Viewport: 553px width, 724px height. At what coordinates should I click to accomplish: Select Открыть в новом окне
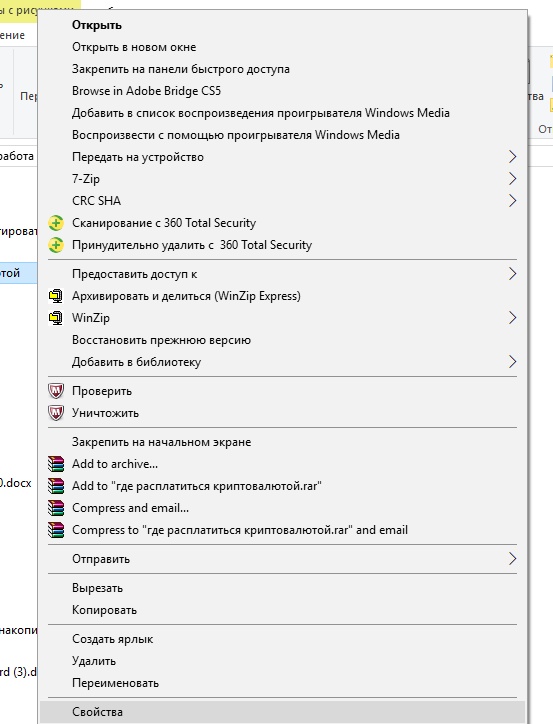click(x=134, y=47)
